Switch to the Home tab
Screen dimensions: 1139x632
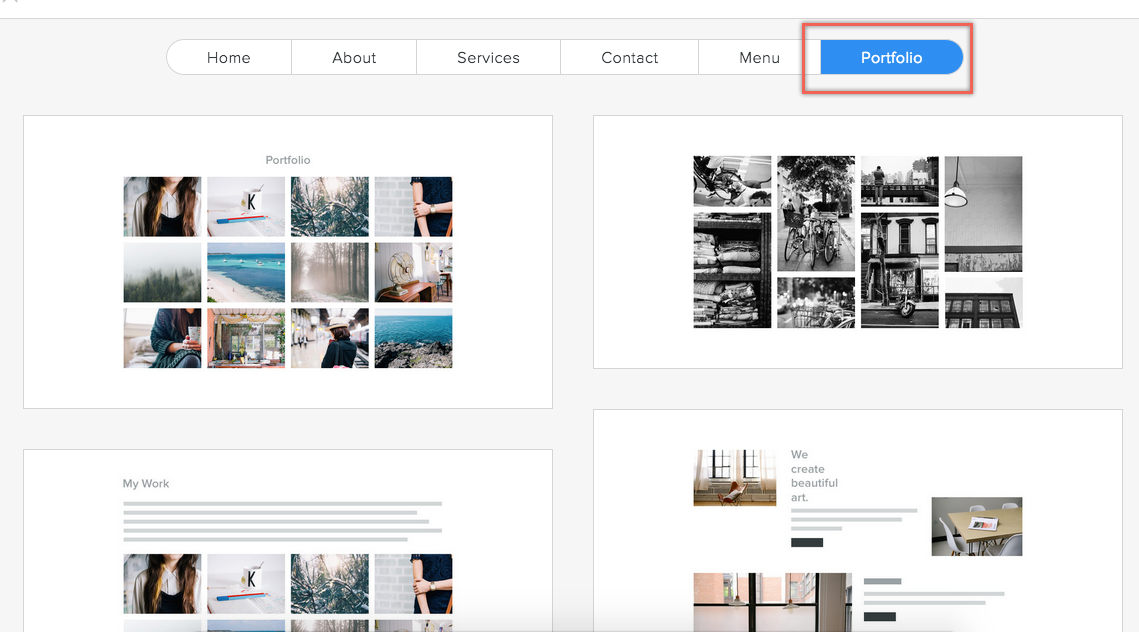[x=228, y=58]
